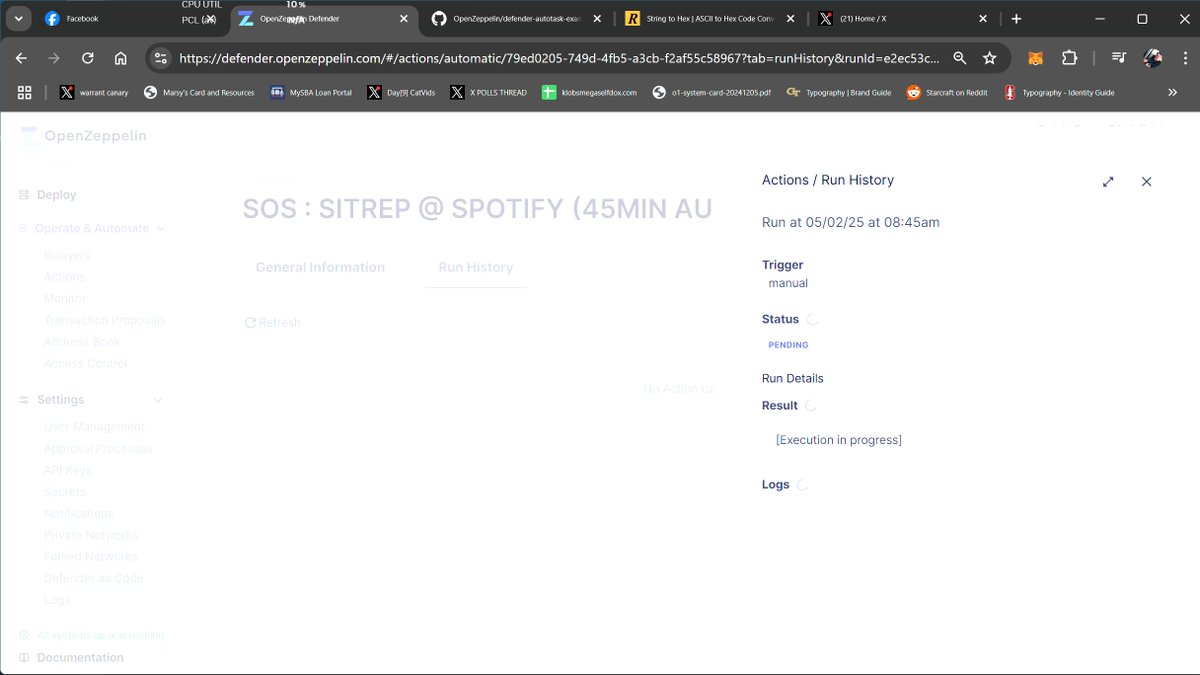Open the tab search dropdown arrow
Image resolution: width=1200 pixels, height=675 pixels.
click(x=19, y=19)
